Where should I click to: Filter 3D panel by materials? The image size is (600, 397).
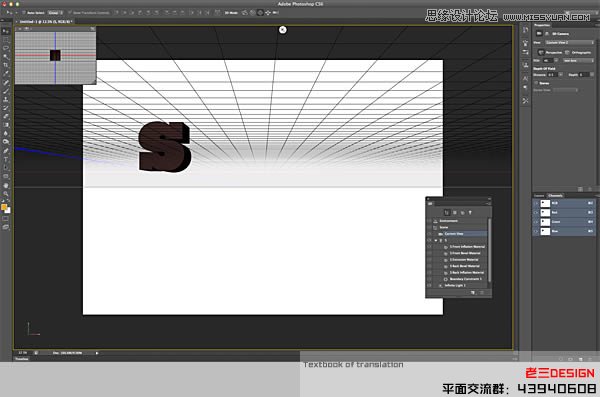pos(462,212)
